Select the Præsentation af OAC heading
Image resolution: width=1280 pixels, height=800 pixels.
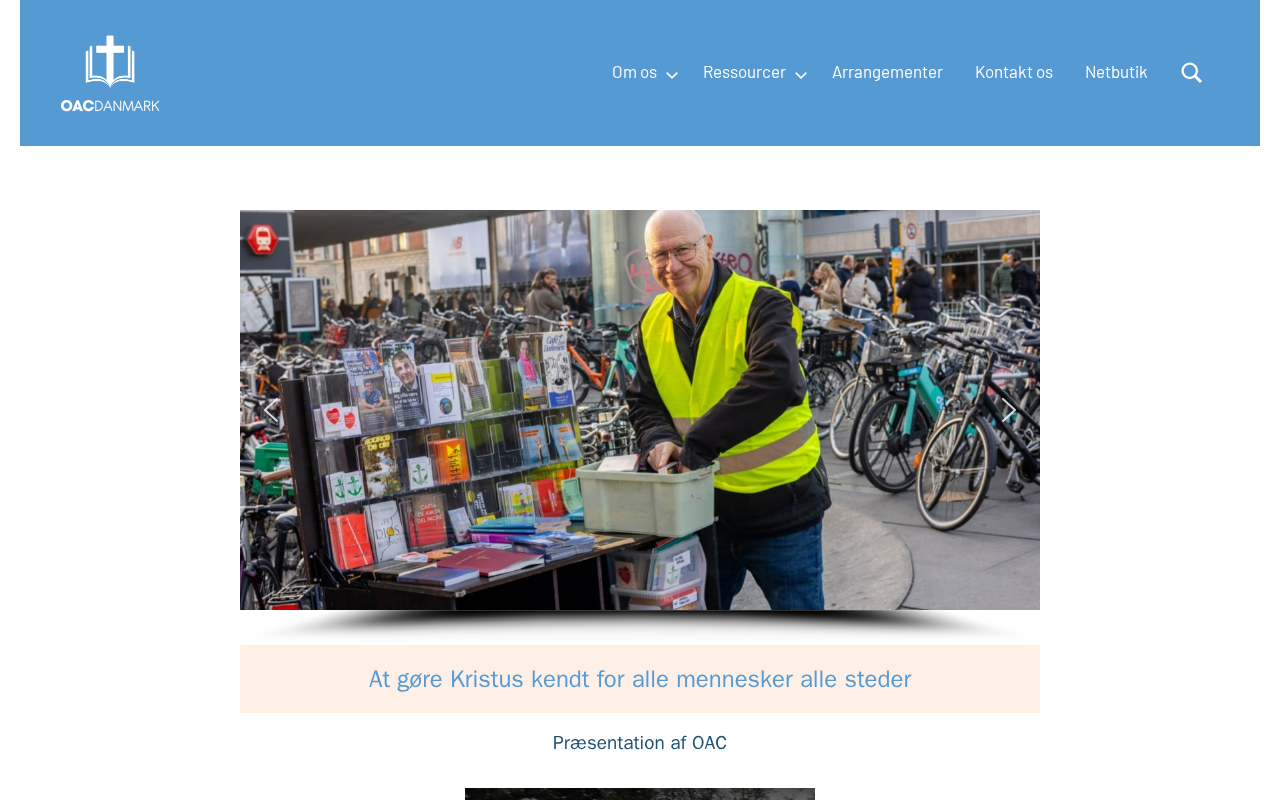tap(640, 743)
